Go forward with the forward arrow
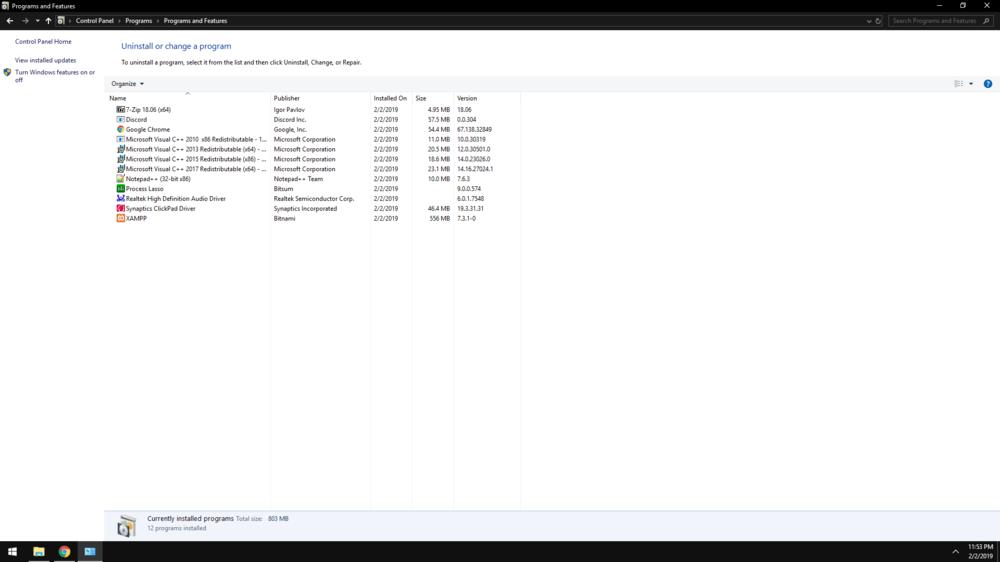Image resolution: width=1000 pixels, height=562 pixels. pyautogui.click(x=25, y=20)
